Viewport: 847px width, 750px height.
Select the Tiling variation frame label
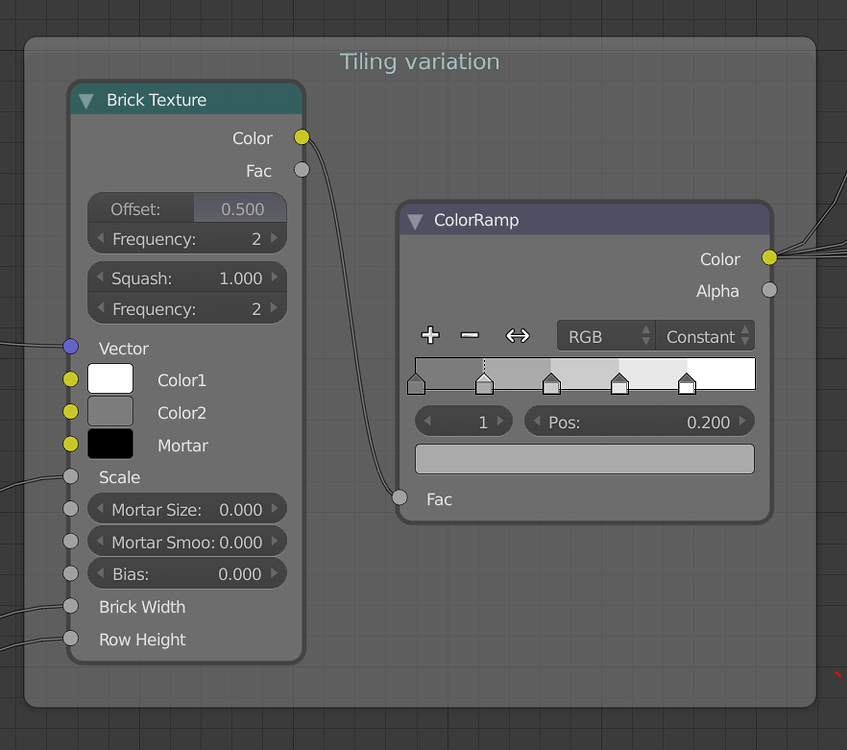(420, 62)
